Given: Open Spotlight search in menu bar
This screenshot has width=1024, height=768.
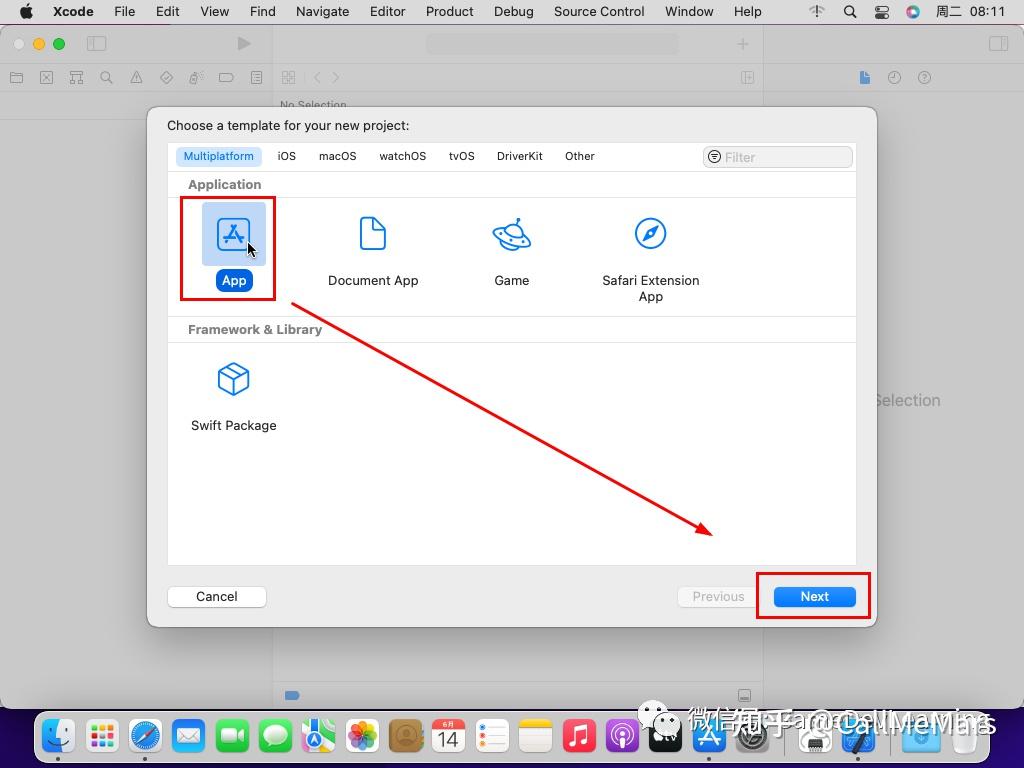Looking at the screenshot, I should [x=850, y=12].
